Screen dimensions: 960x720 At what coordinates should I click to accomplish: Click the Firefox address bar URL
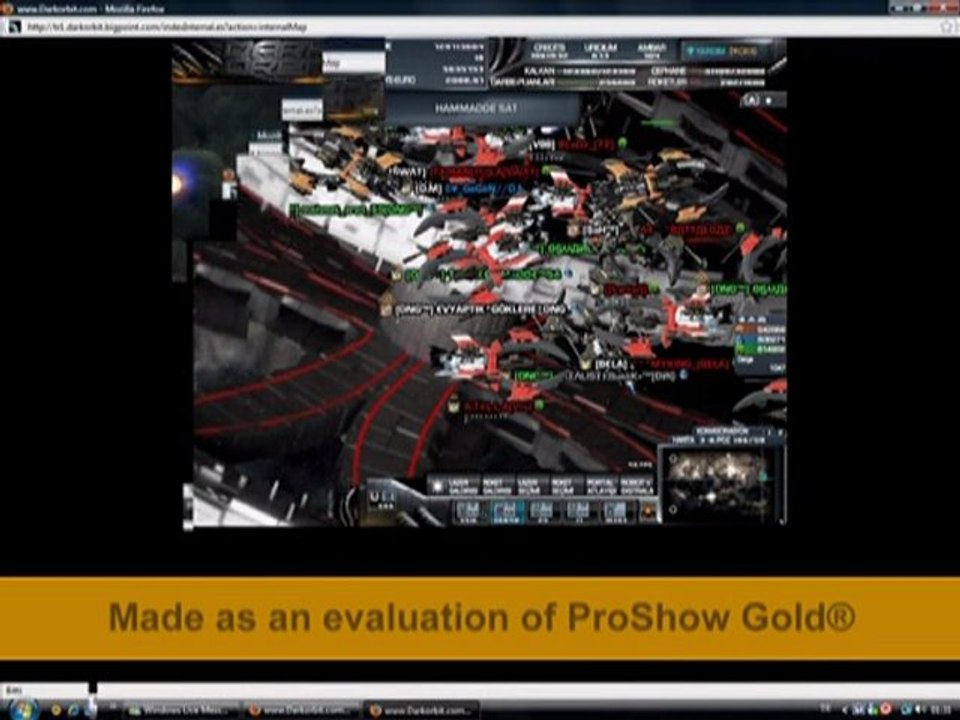(x=167, y=28)
